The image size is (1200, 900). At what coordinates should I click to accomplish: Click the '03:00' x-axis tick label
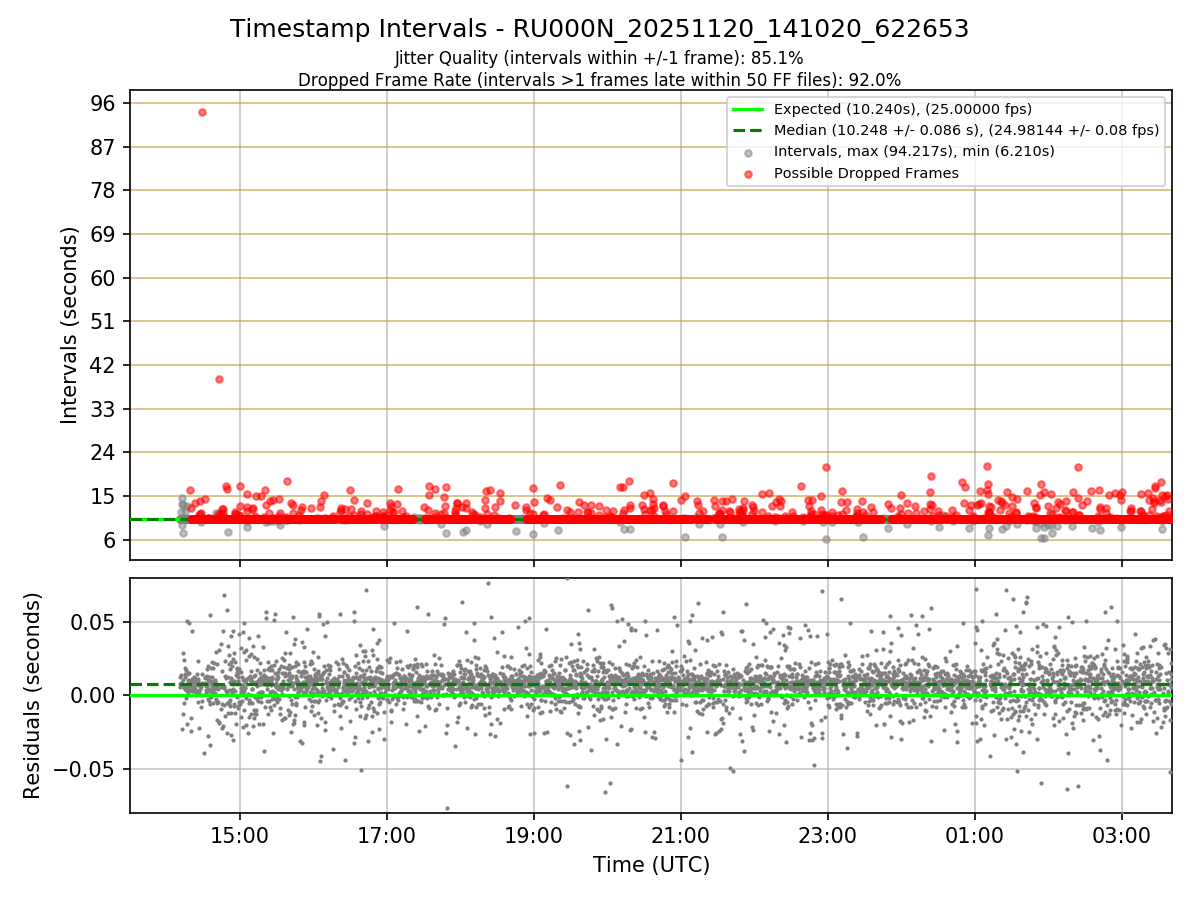tap(1121, 834)
